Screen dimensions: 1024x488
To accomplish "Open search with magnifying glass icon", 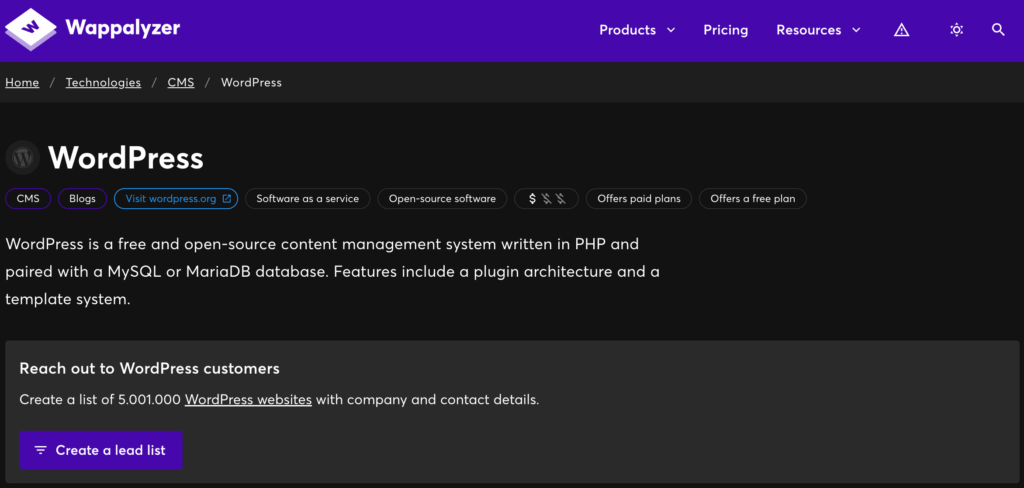I will [998, 30].
